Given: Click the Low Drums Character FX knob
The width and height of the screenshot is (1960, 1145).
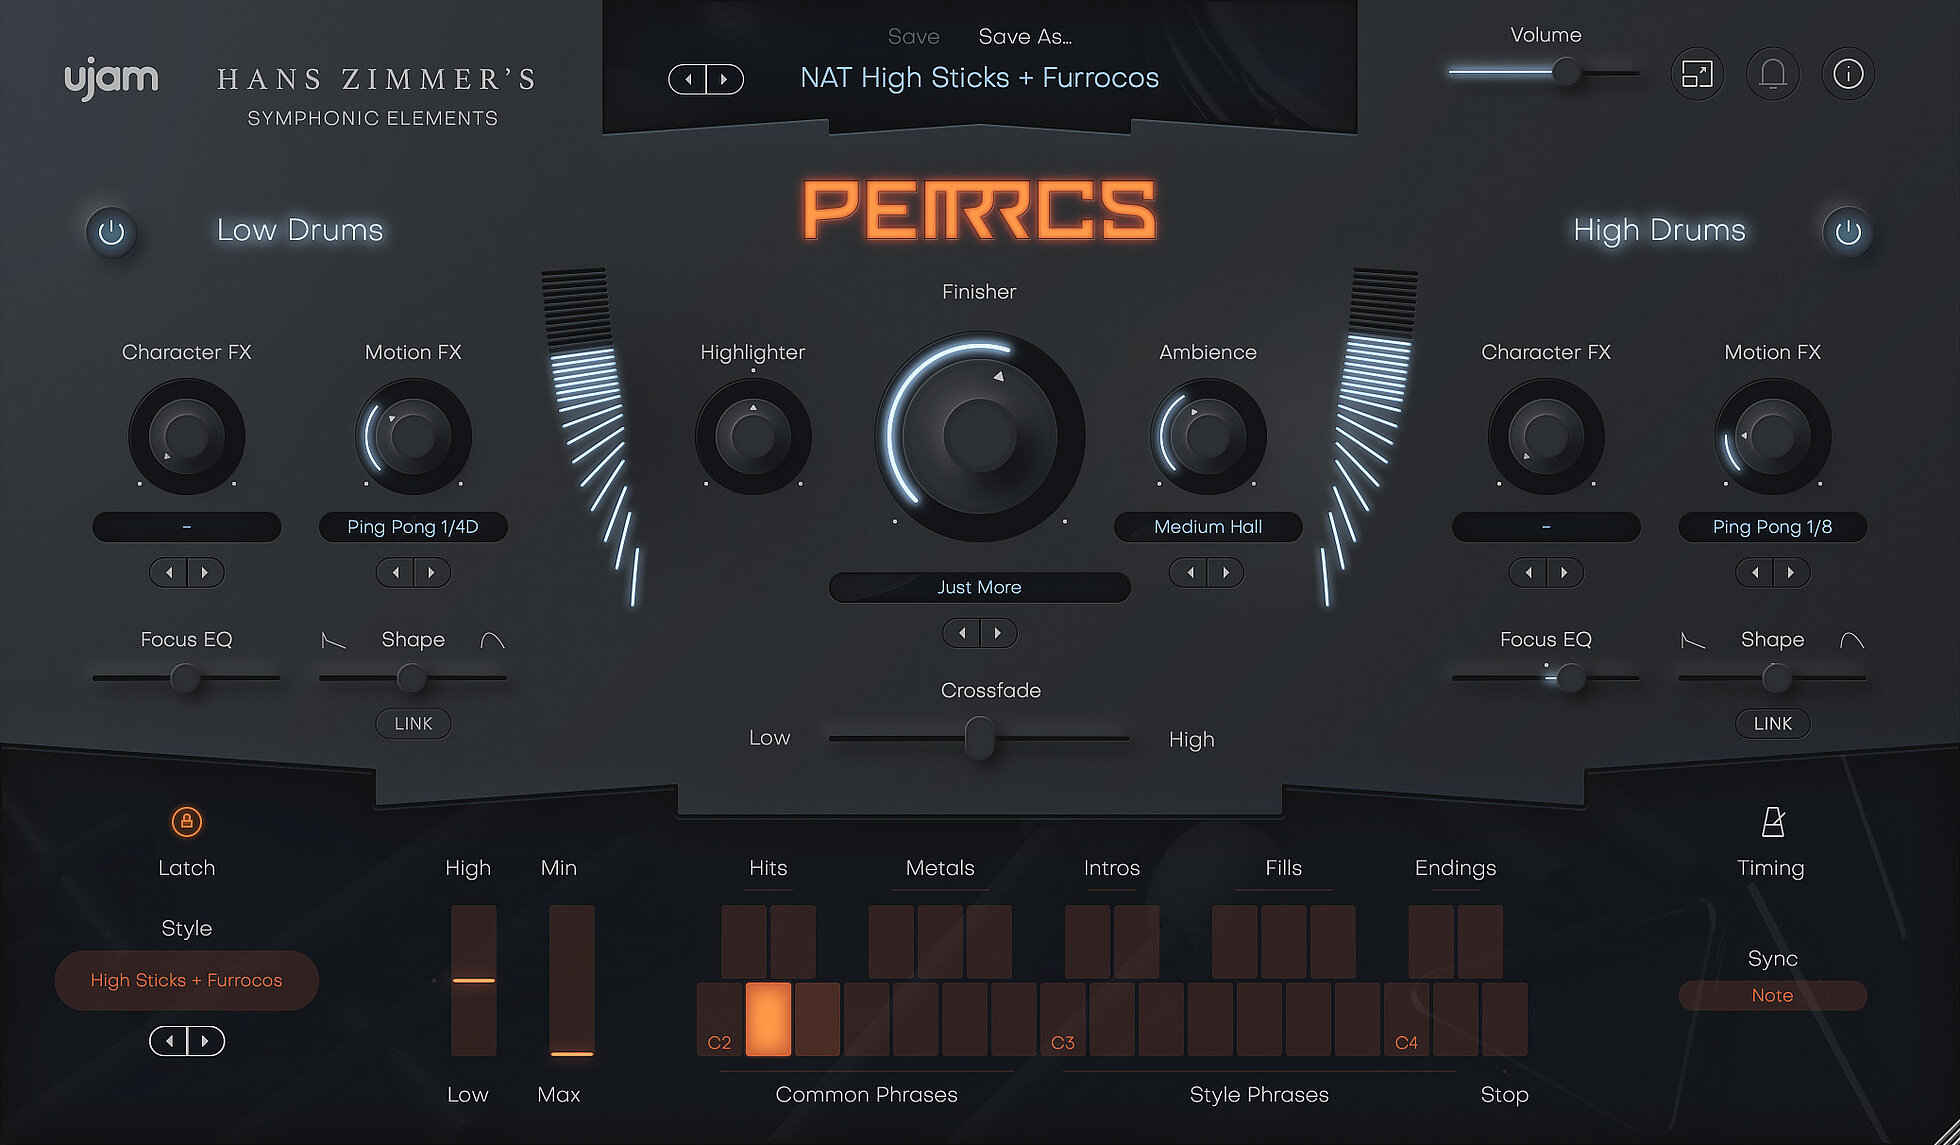Looking at the screenshot, I should point(186,435).
